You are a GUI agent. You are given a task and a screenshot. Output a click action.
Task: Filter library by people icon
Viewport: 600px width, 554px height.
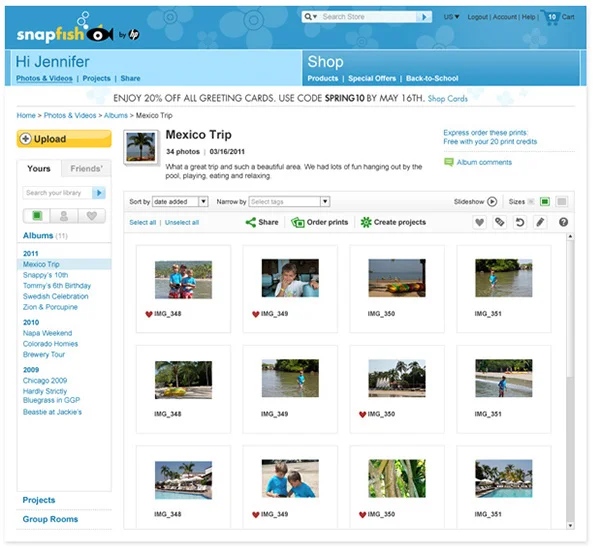(x=64, y=216)
